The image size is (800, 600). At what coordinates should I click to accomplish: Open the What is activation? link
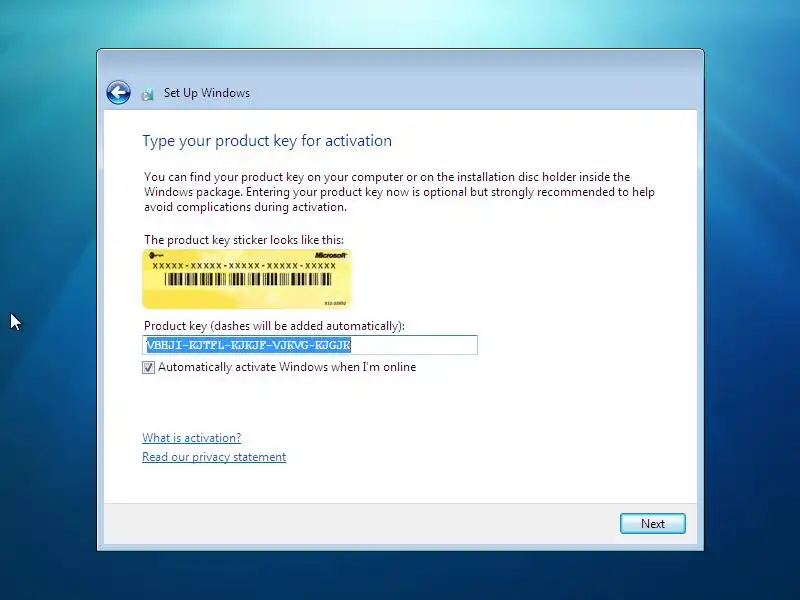click(x=191, y=438)
